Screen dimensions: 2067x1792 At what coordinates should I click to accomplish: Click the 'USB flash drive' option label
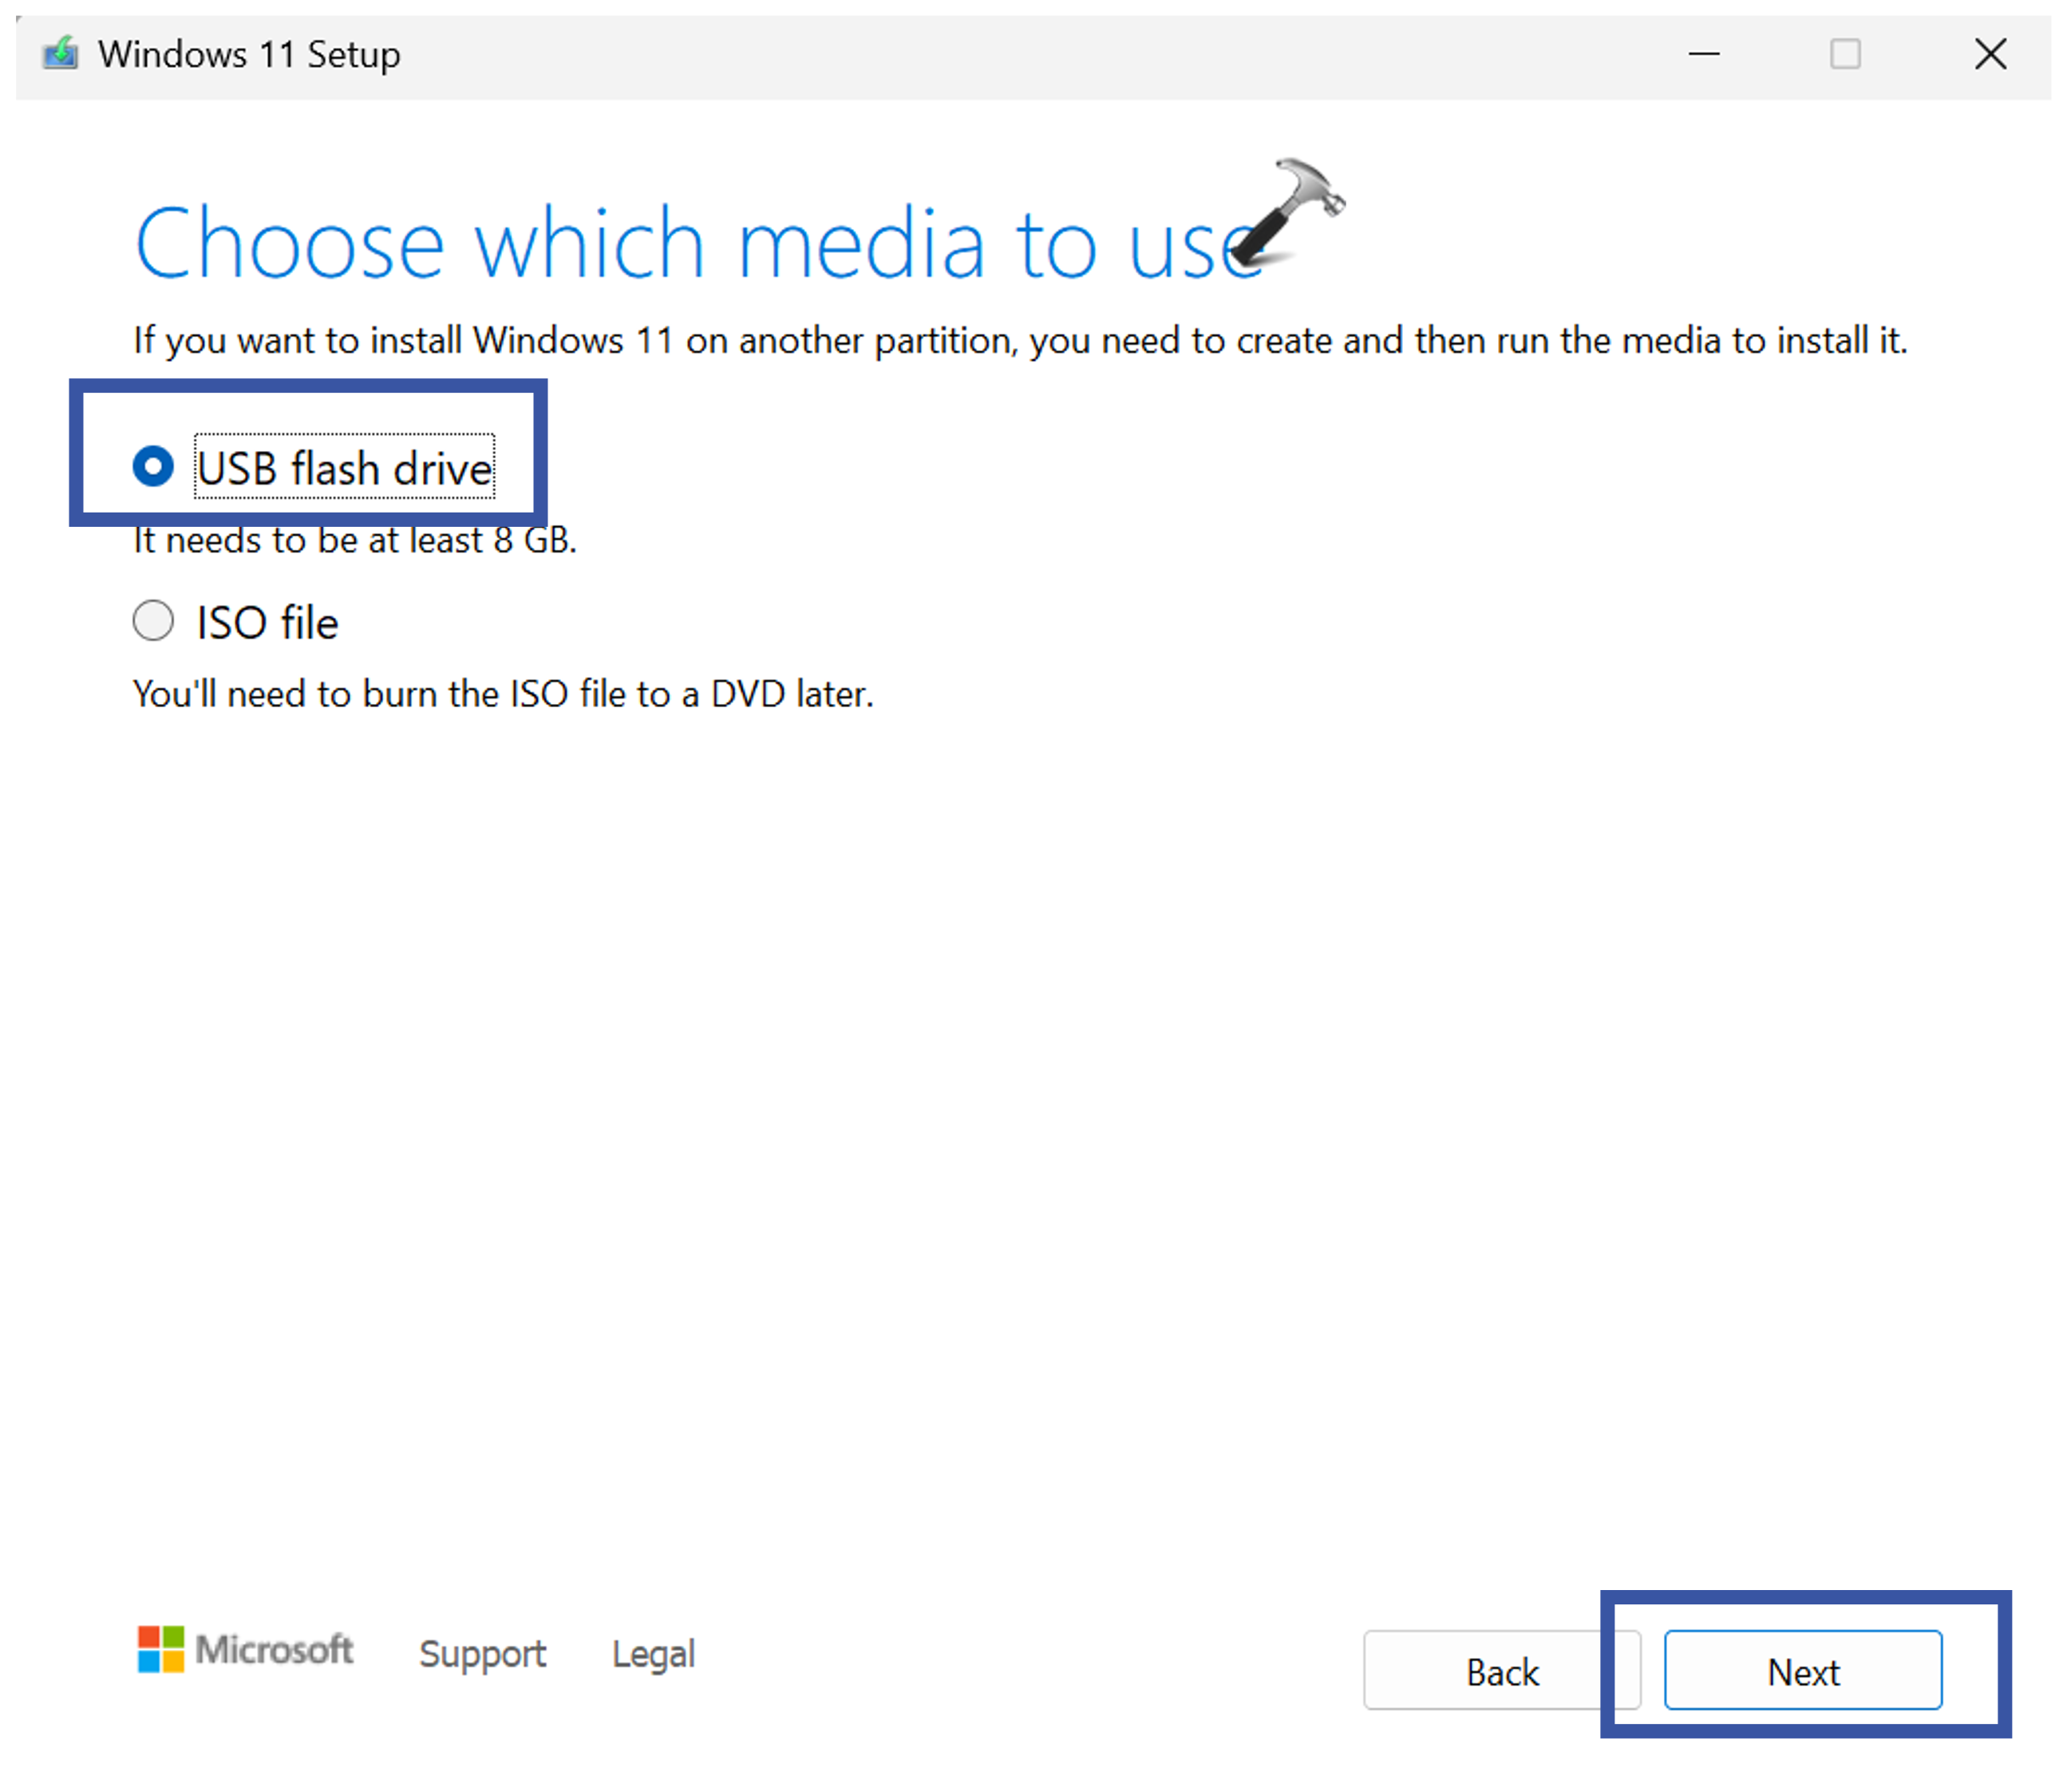click(343, 468)
